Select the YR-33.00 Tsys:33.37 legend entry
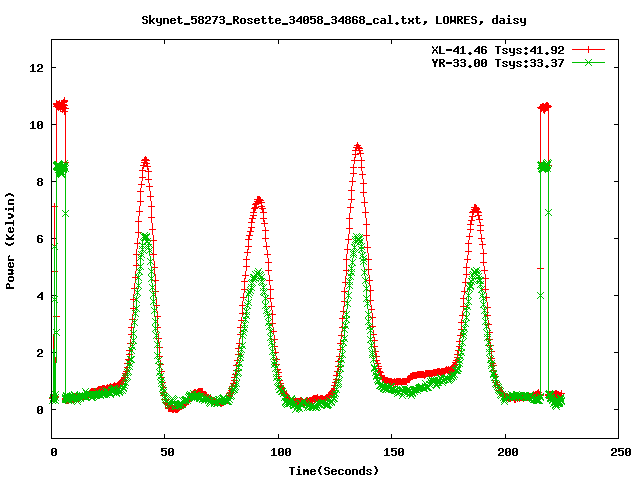The height and width of the screenshot is (480, 640). click(x=498, y=63)
